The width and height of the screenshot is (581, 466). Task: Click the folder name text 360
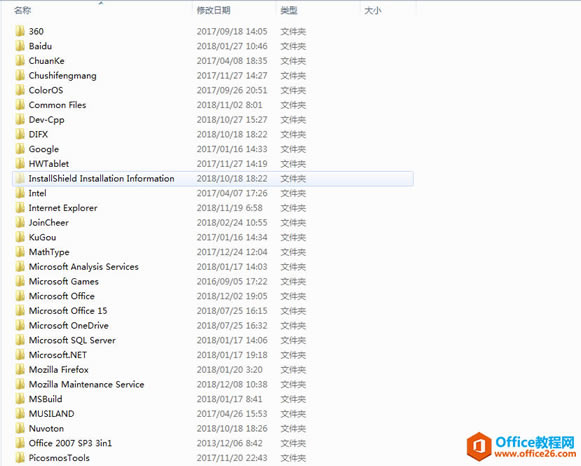(x=36, y=31)
